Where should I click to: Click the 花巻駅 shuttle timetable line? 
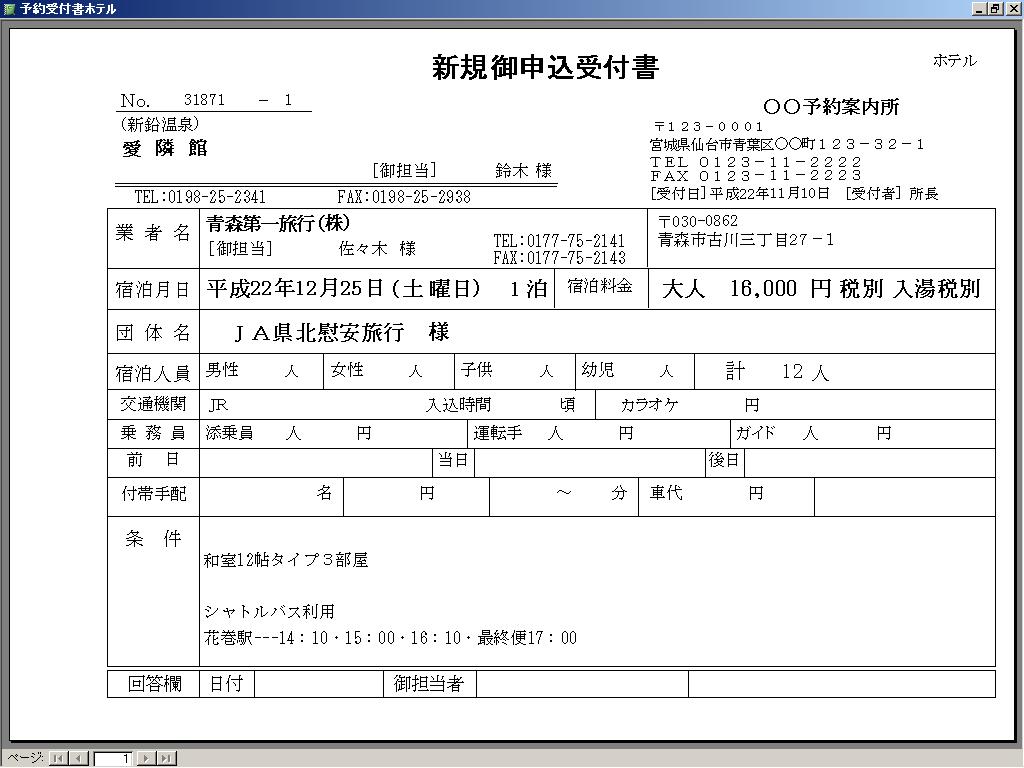tap(391, 638)
